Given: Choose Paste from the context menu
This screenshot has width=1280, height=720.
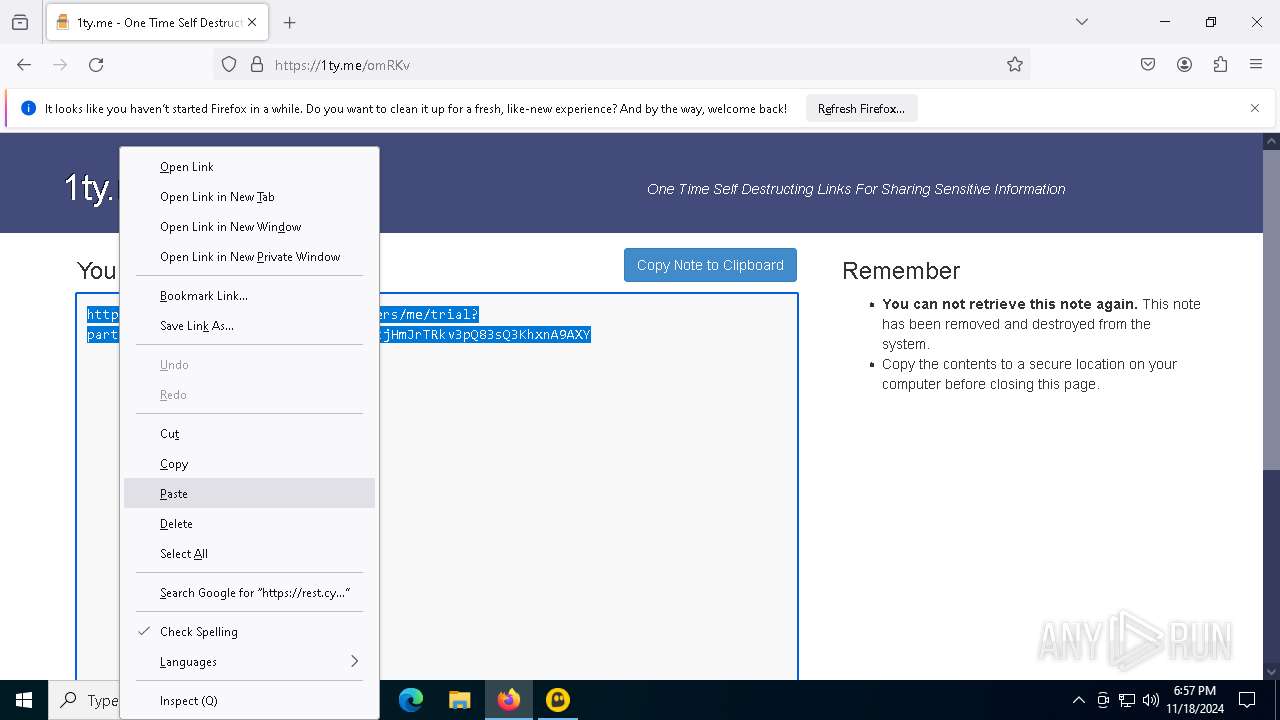Looking at the screenshot, I should 249,494.
